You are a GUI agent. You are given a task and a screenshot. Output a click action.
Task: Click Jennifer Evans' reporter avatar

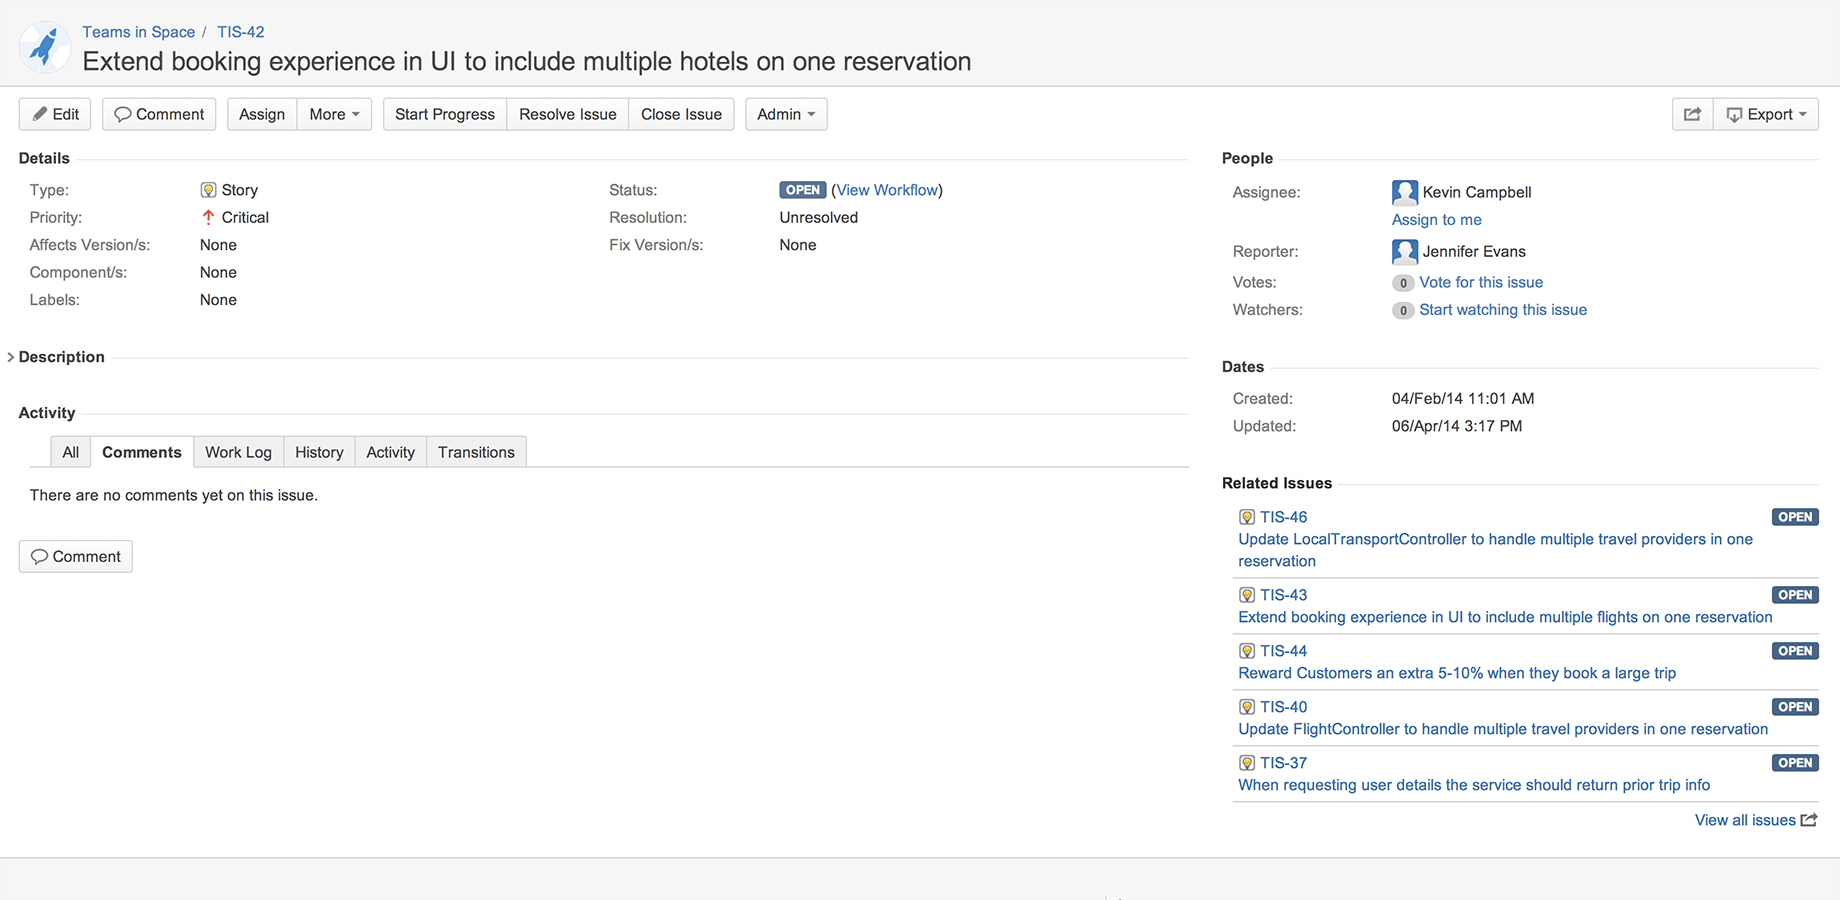pyautogui.click(x=1404, y=251)
